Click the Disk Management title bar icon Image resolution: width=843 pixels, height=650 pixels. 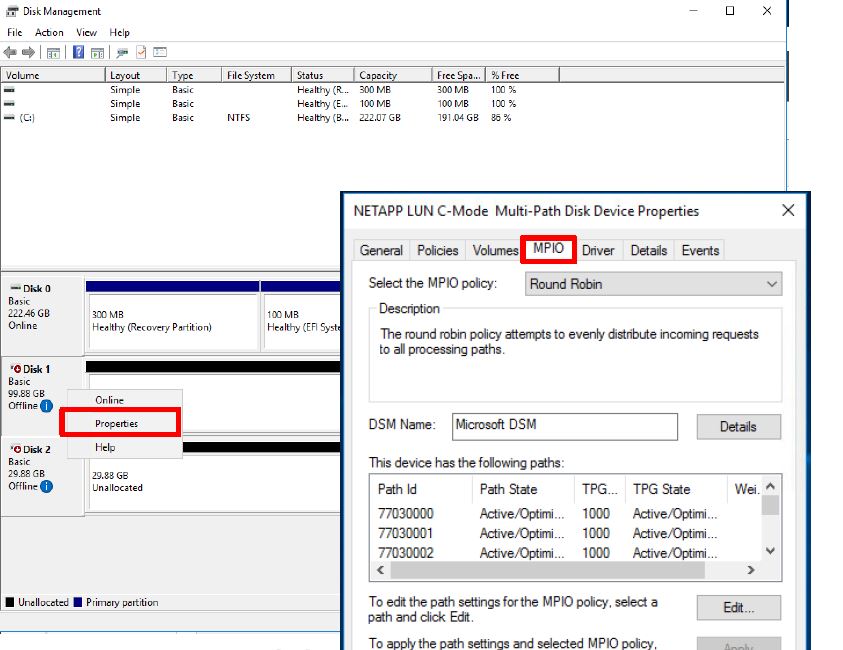11,11
